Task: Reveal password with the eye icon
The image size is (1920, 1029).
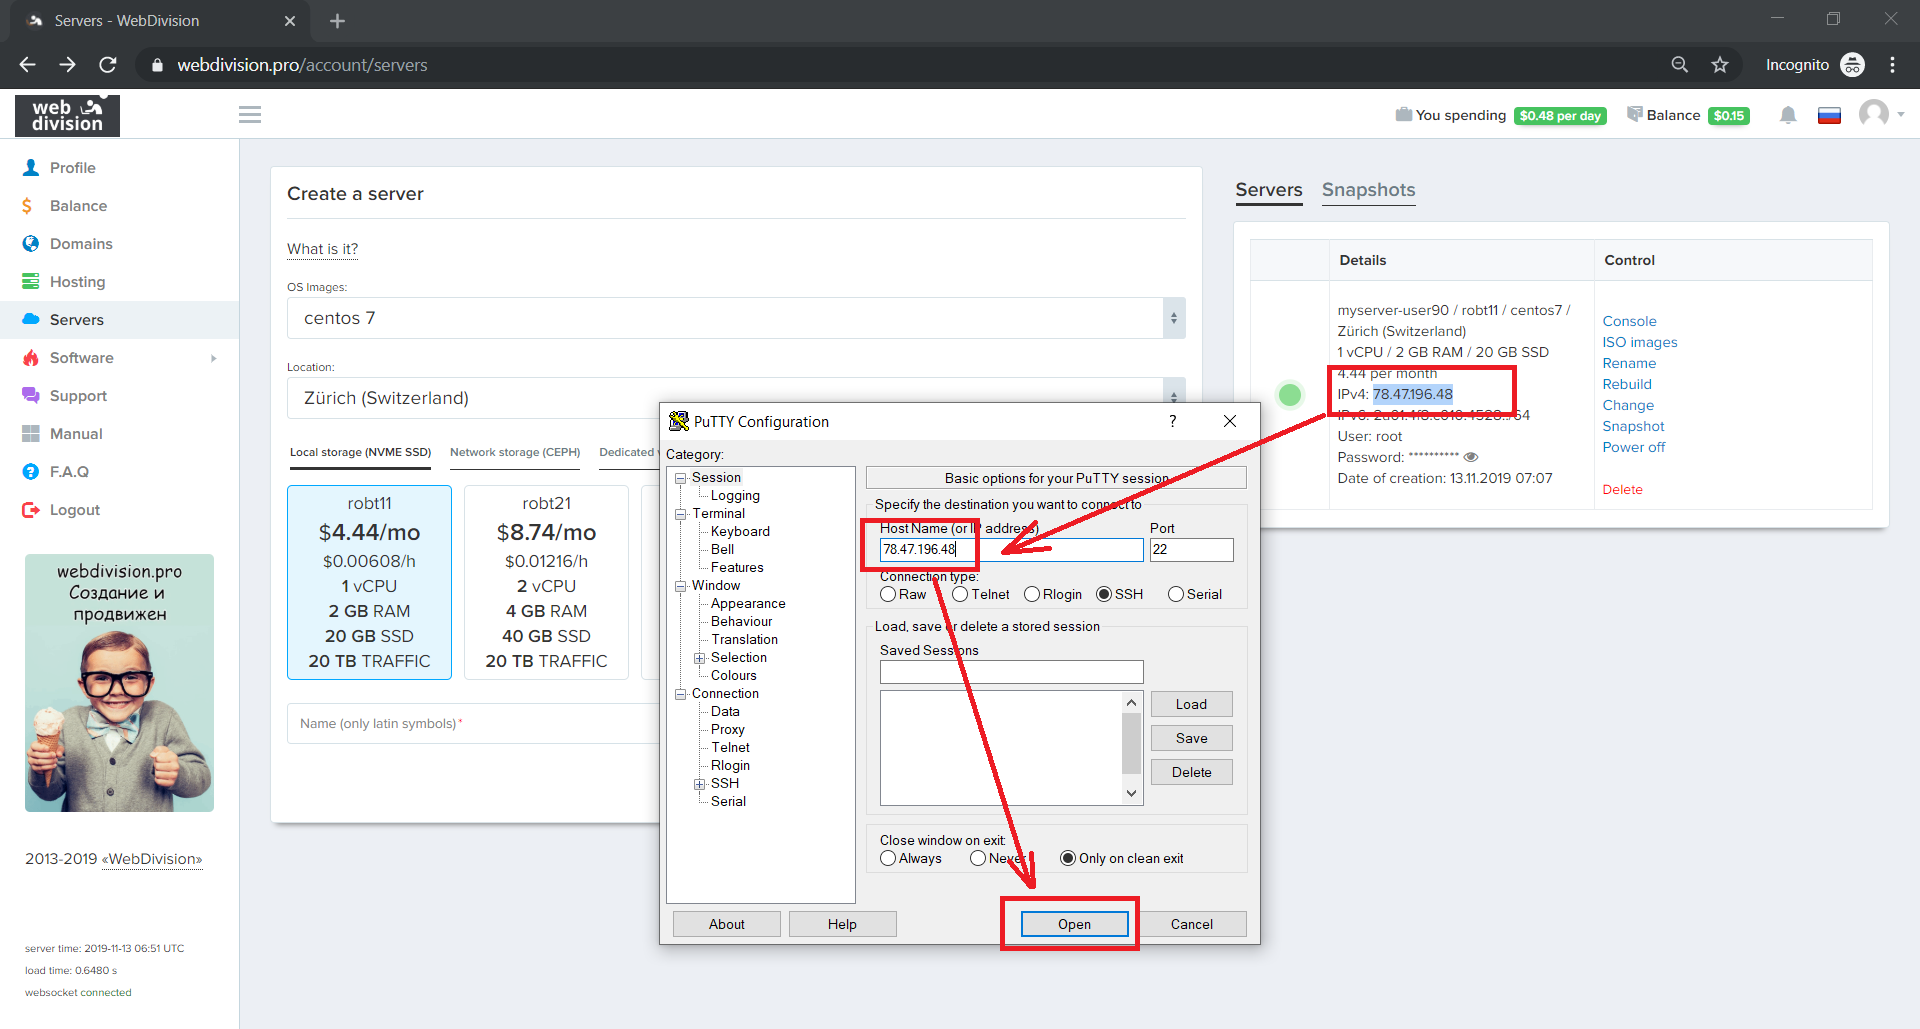Action: pyautogui.click(x=1471, y=457)
